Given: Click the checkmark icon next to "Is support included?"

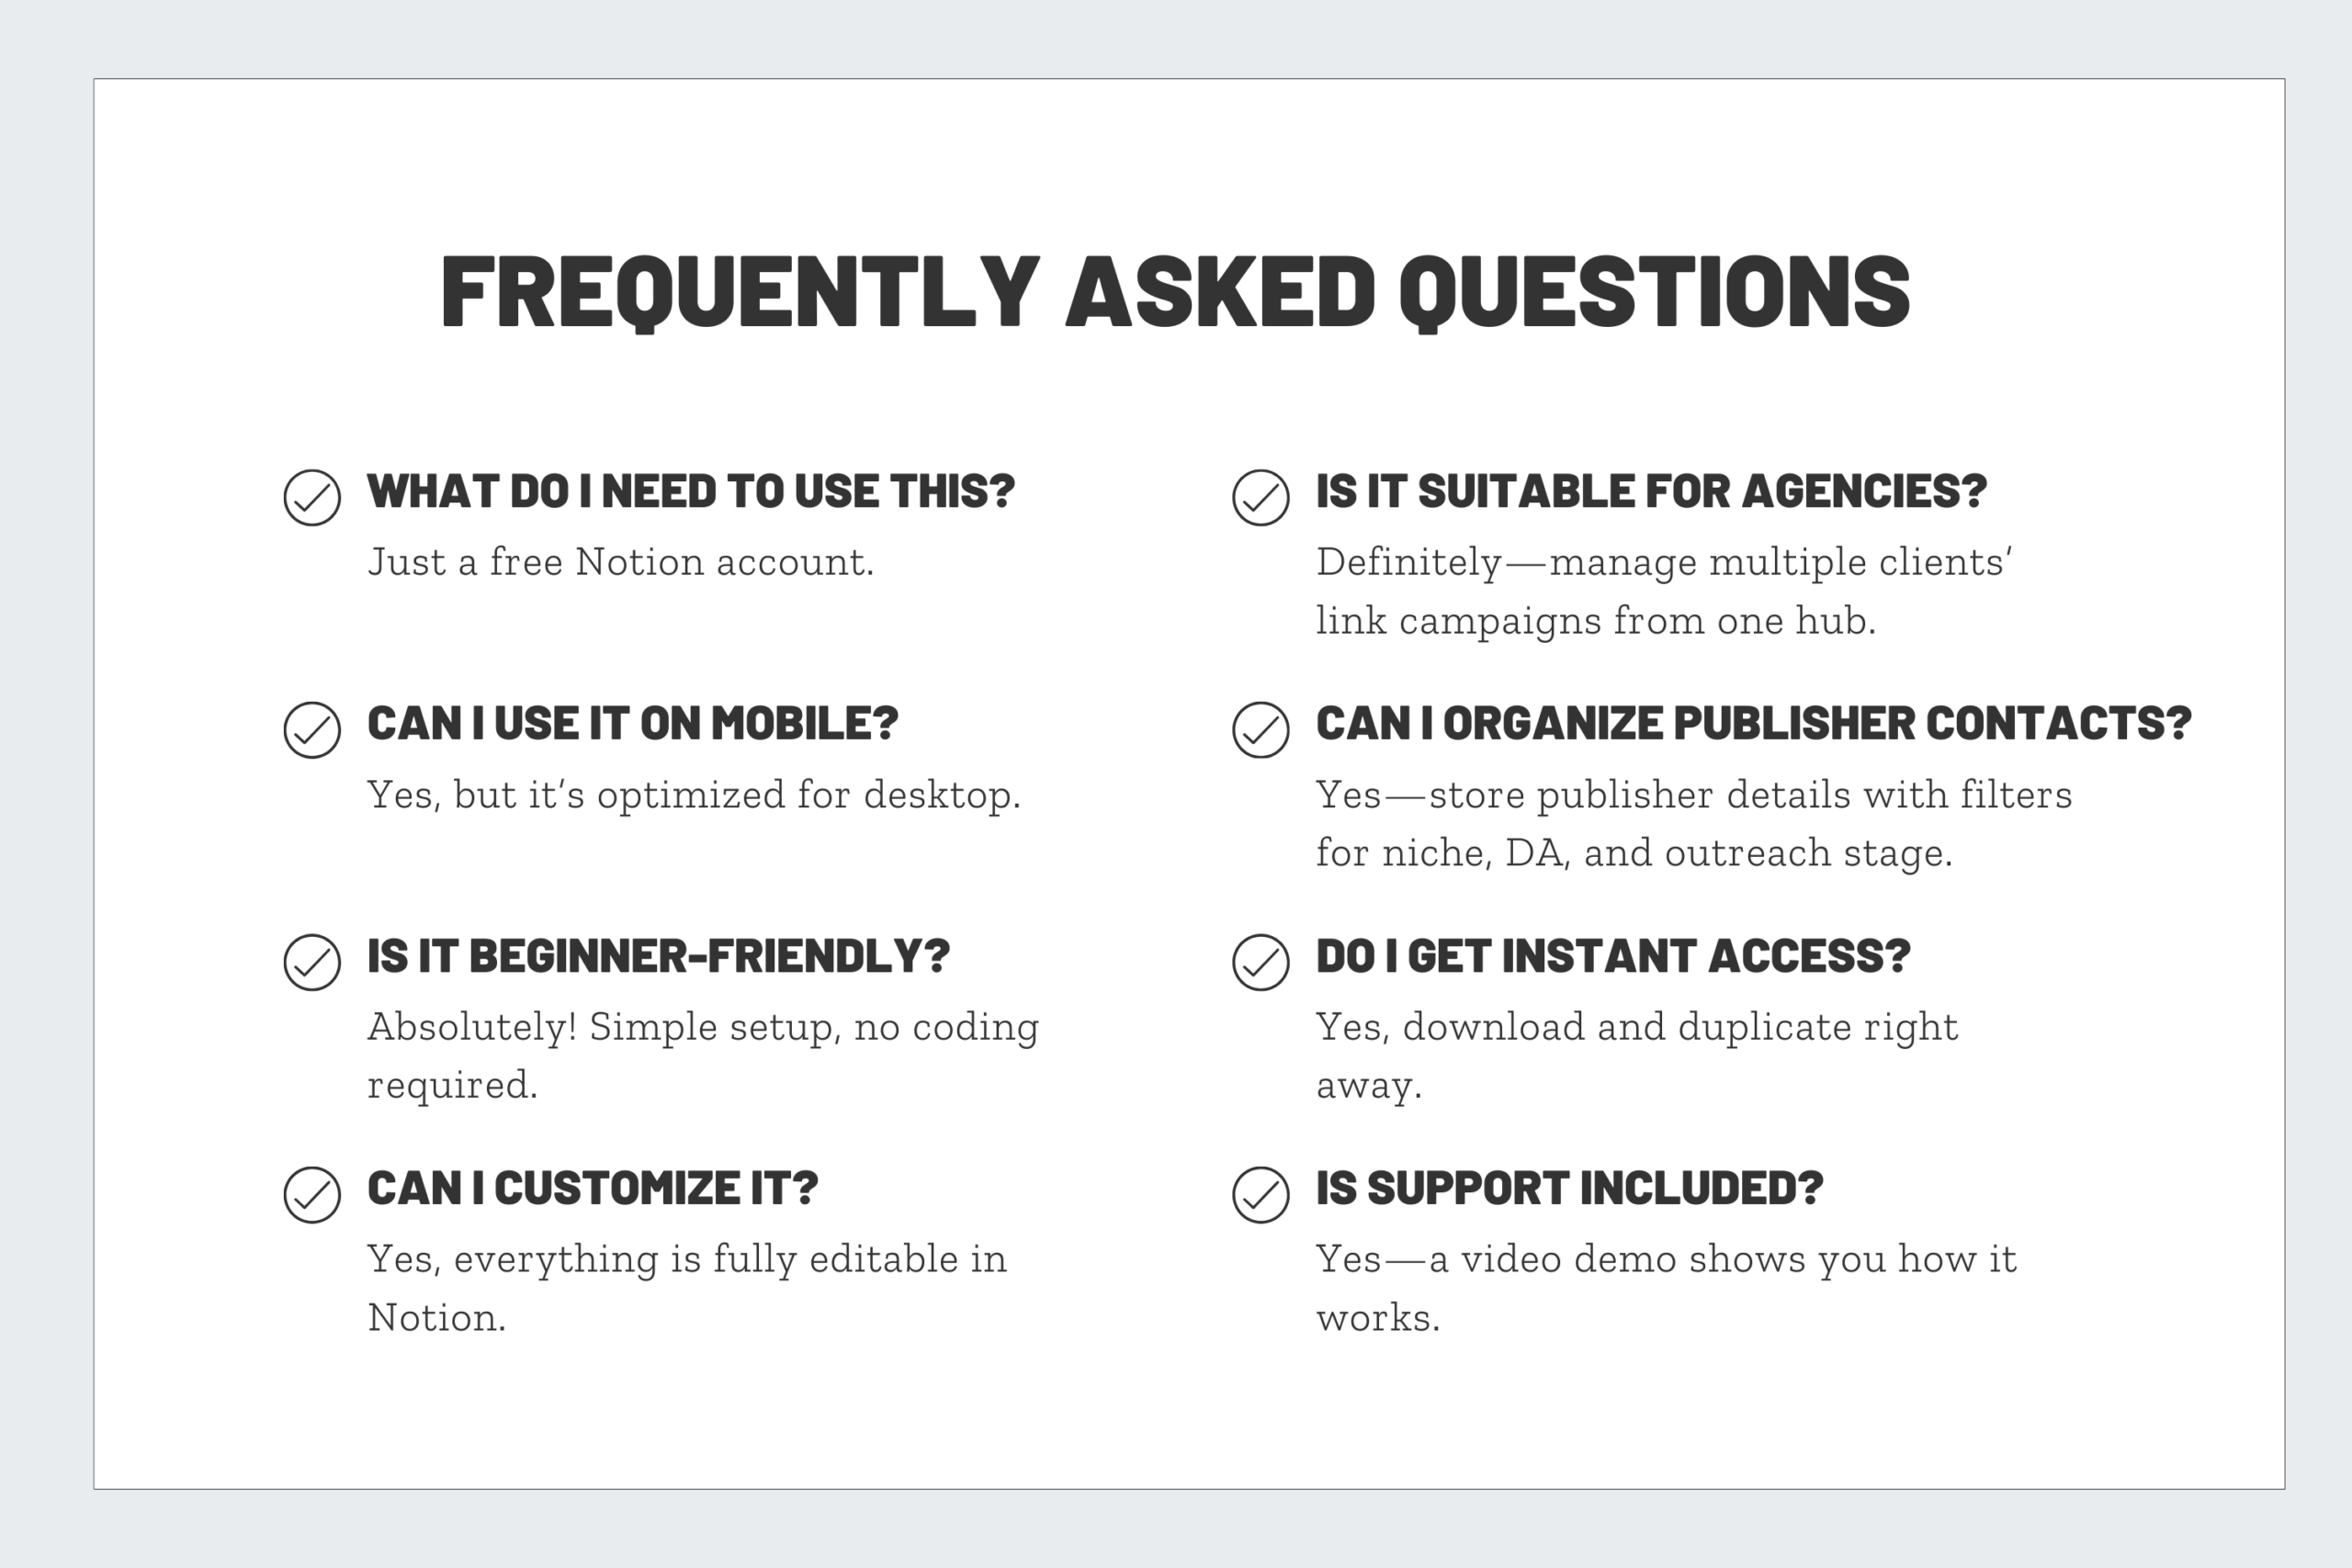Looking at the screenshot, I should pos(1260,1194).
